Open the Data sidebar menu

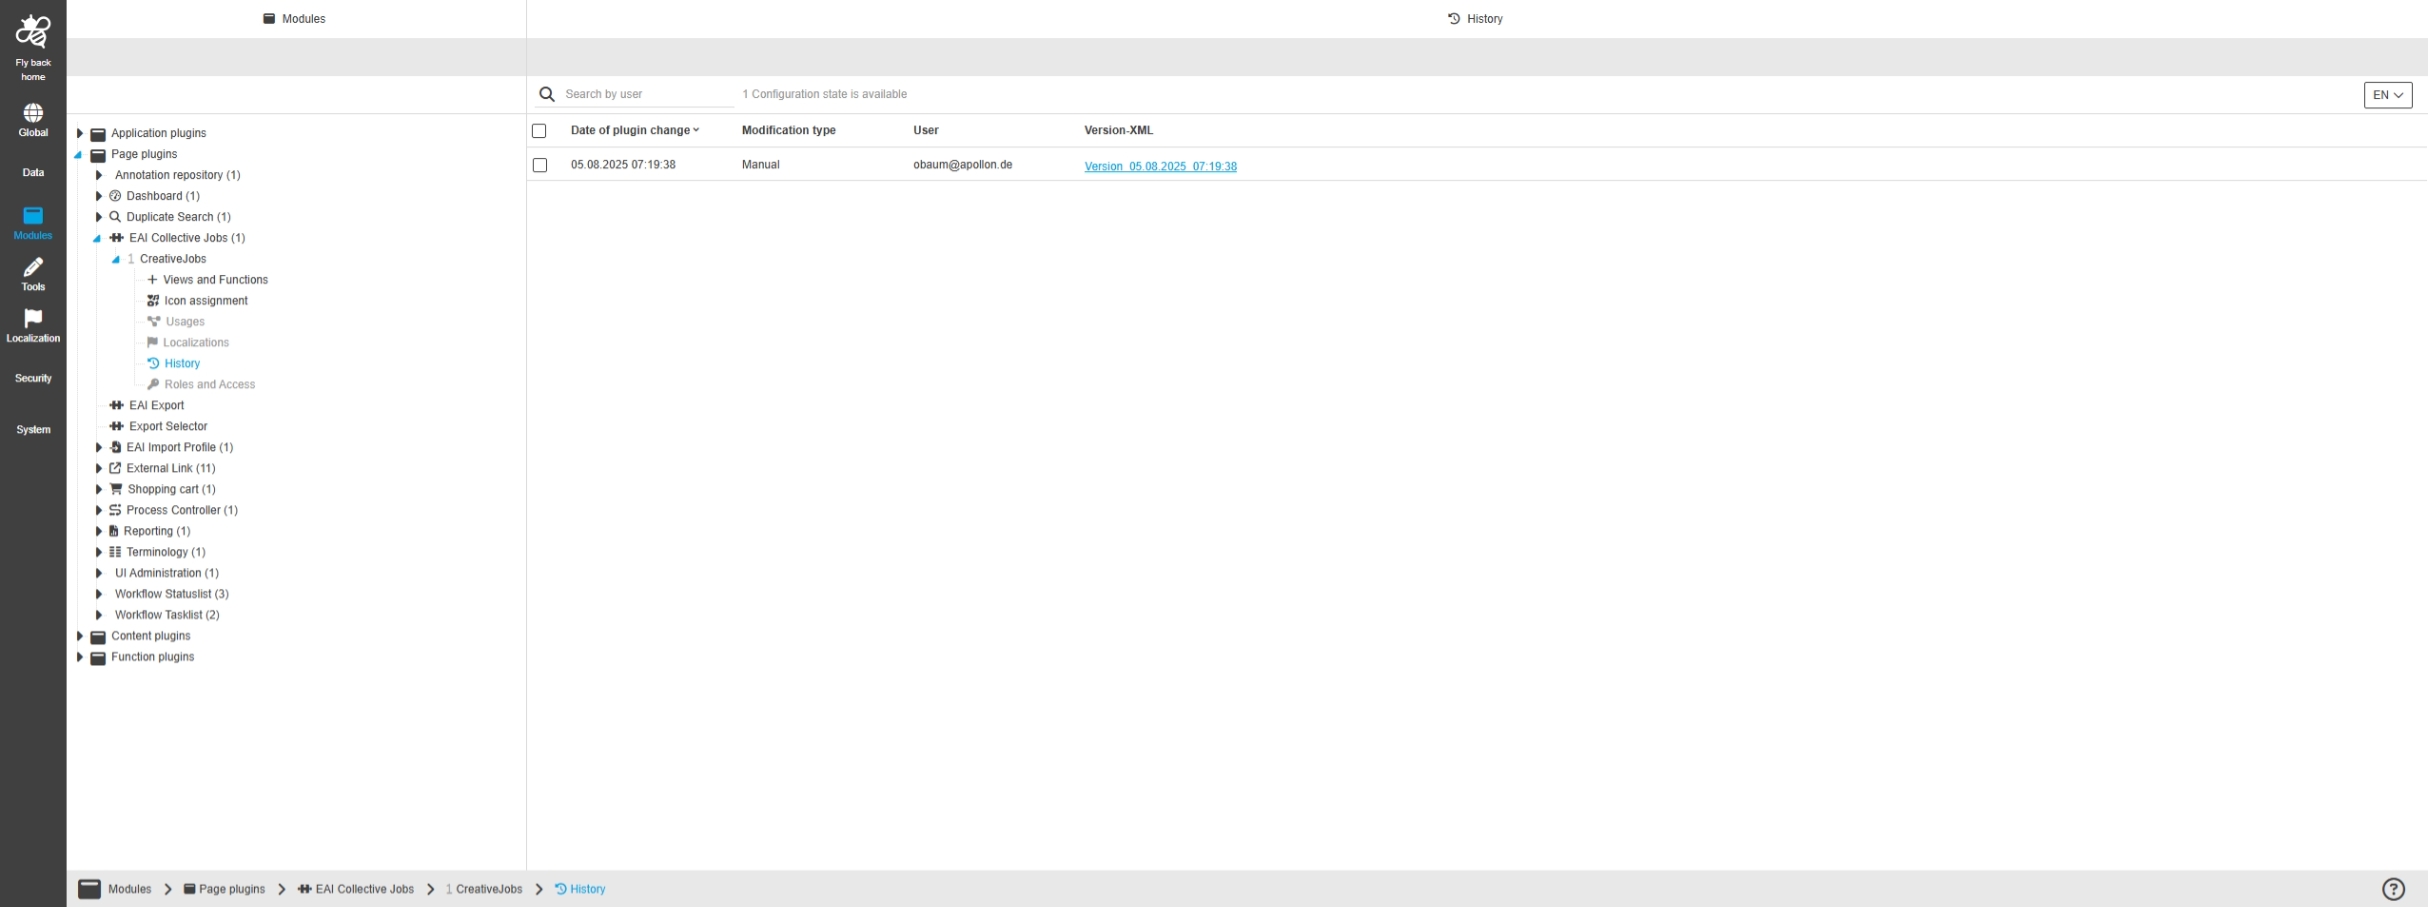33,172
